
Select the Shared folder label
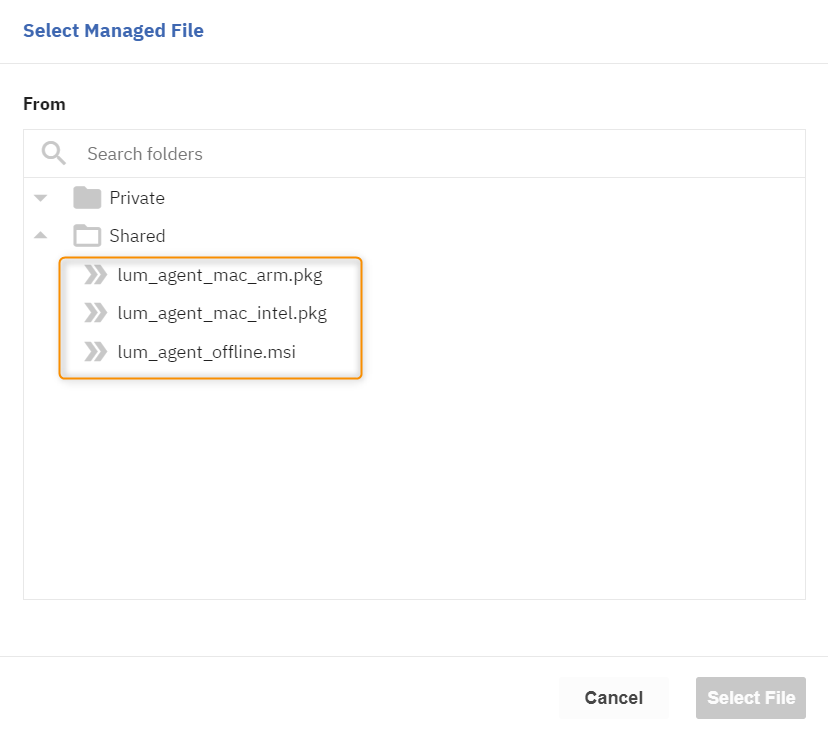coord(137,236)
